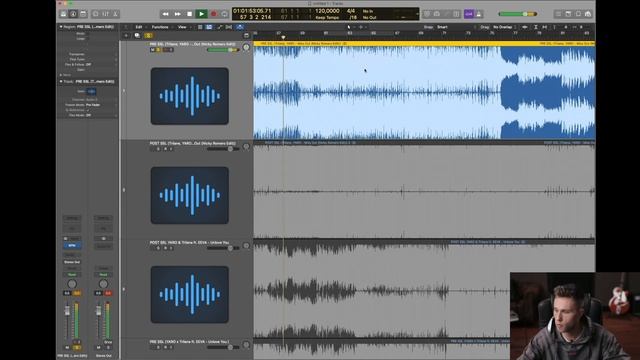Open the List Editors icon
Viewport: 640px width, 360px height.
coord(558,14)
